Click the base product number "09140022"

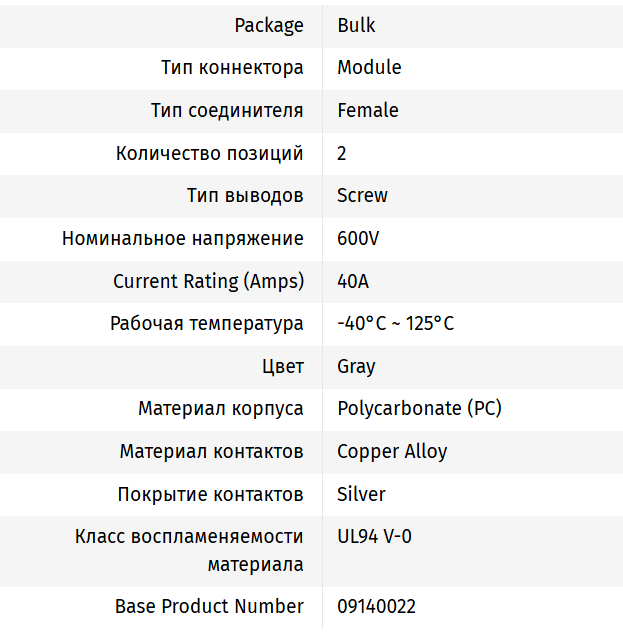pos(376,606)
